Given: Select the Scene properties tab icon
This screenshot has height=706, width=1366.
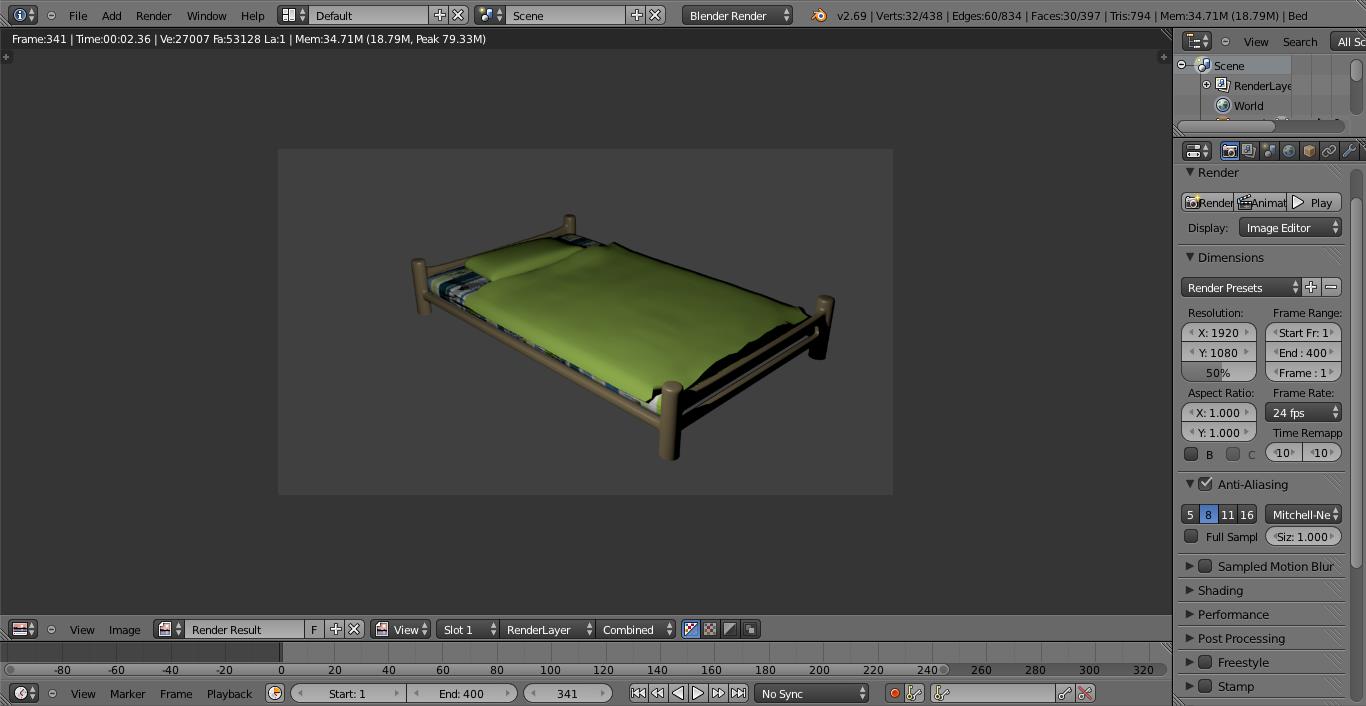Looking at the screenshot, I should (x=1269, y=151).
